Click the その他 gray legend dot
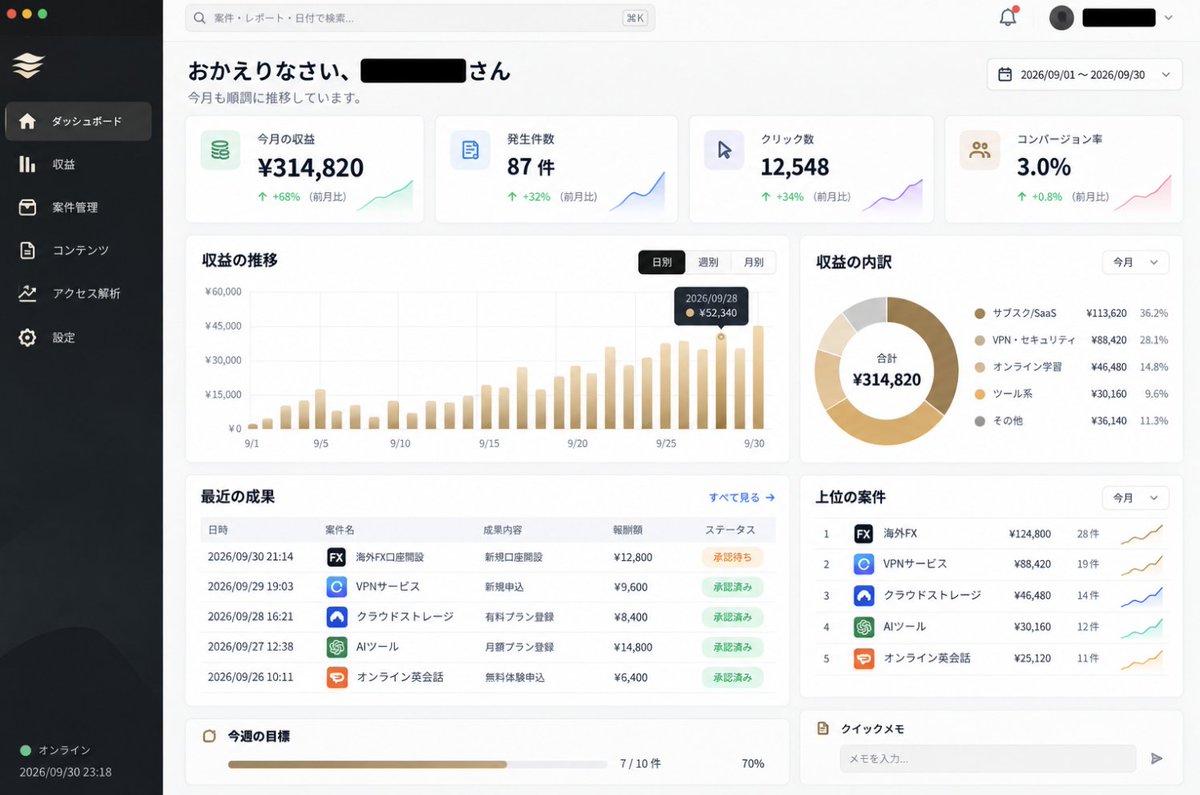Screen dimensions: 1200x795 pyautogui.click(x=980, y=421)
